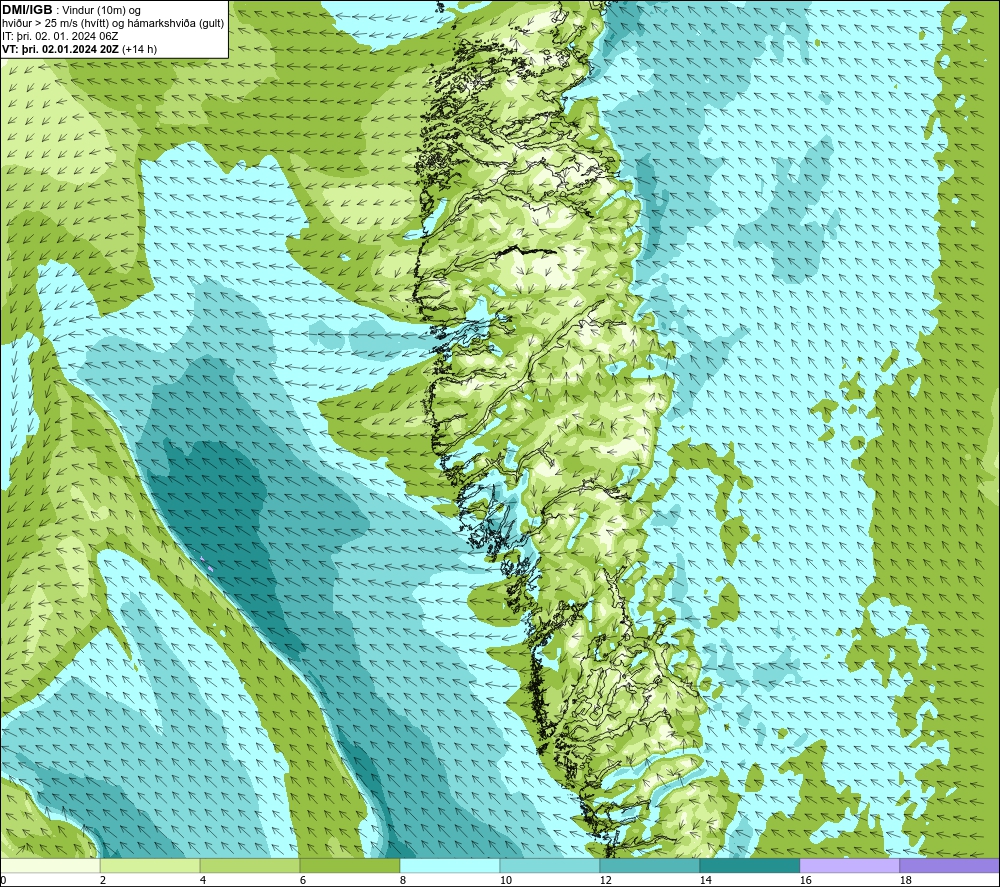Click the 'hviður > 25 m/s' legend line
The image size is (1000, 887).
(113, 24)
